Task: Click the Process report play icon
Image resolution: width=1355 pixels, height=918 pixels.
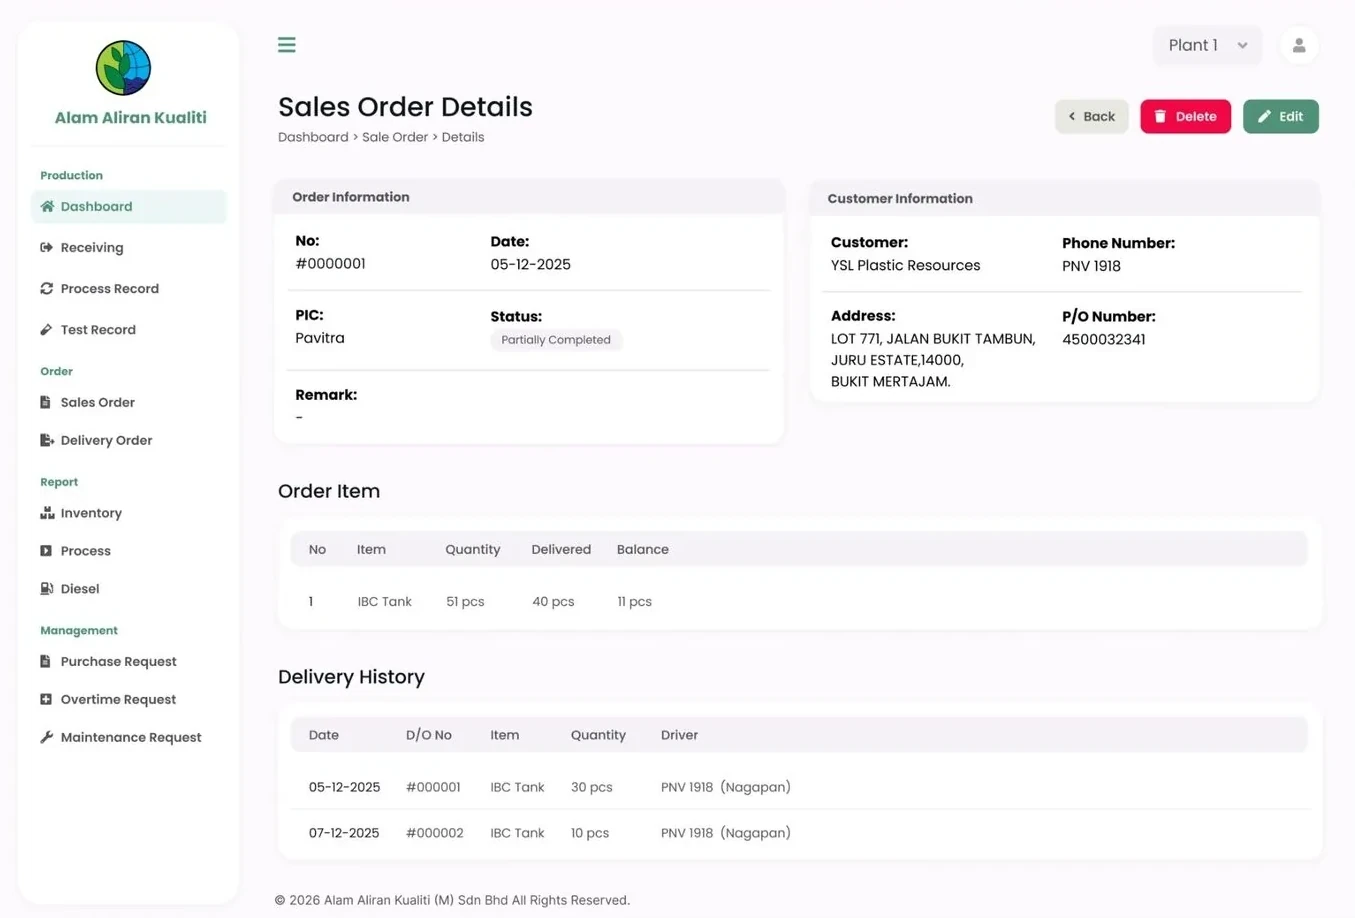Action: (46, 551)
